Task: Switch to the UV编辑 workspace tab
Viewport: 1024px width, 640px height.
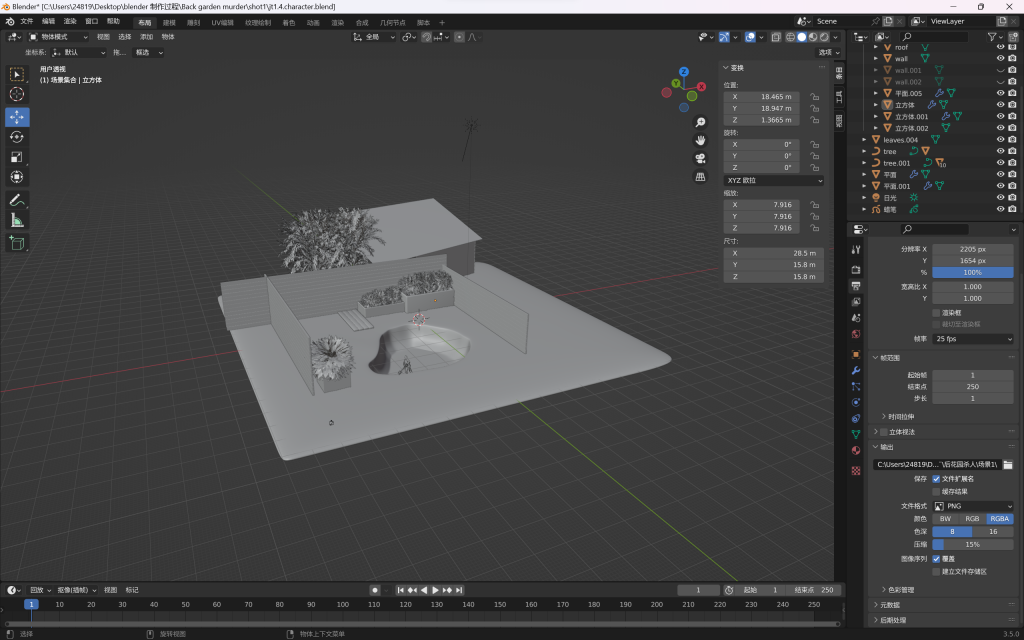Action: pyautogui.click(x=221, y=21)
